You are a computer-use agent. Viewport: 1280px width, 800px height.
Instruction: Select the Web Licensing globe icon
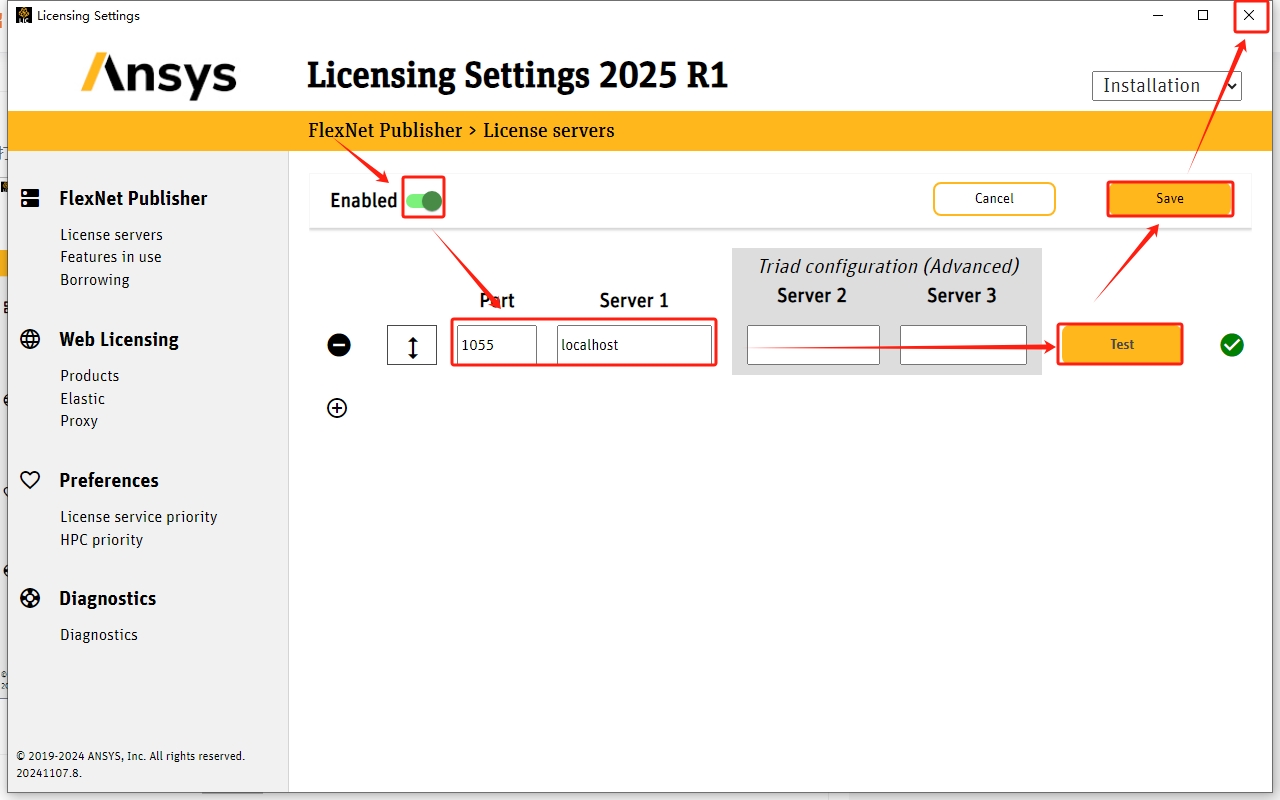pyautogui.click(x=30, y=339)
